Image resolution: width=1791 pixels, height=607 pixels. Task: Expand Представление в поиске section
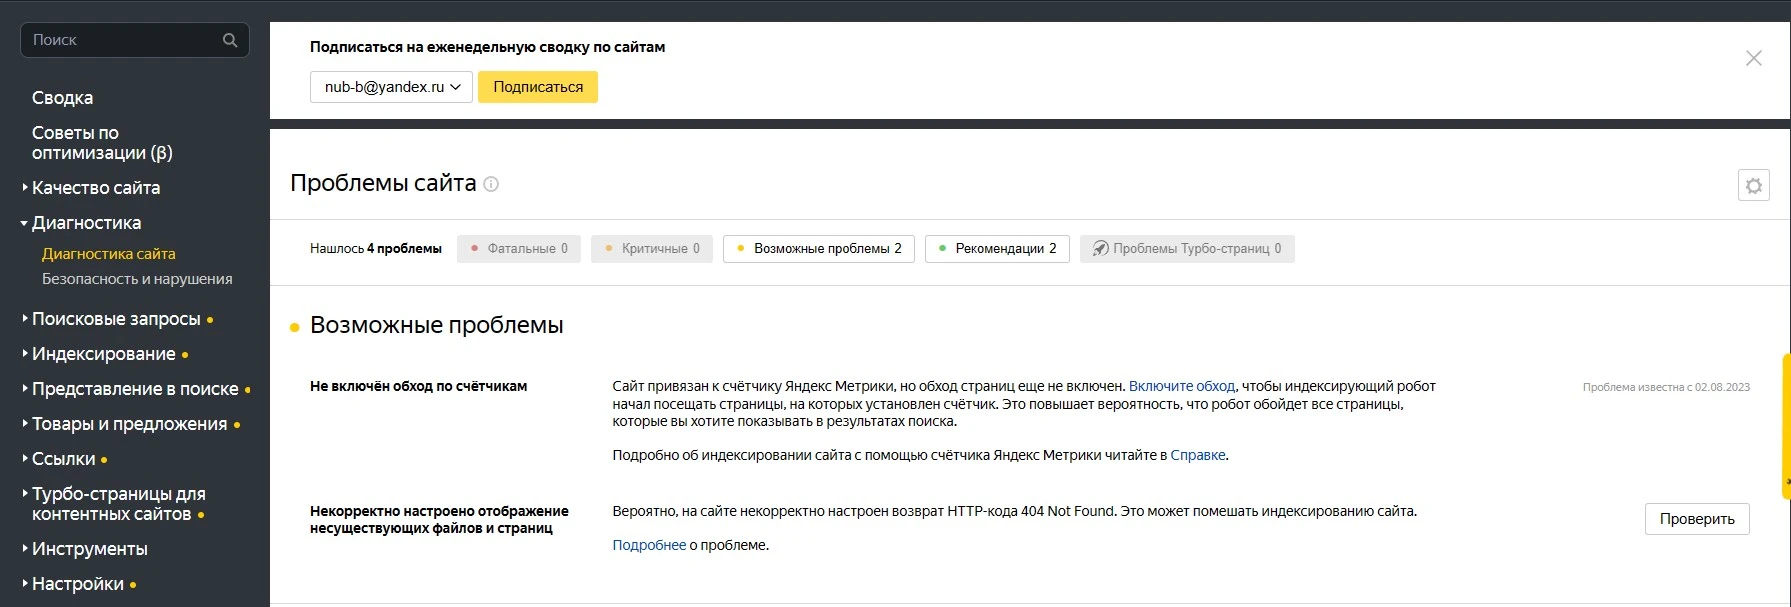click(135, 389)
